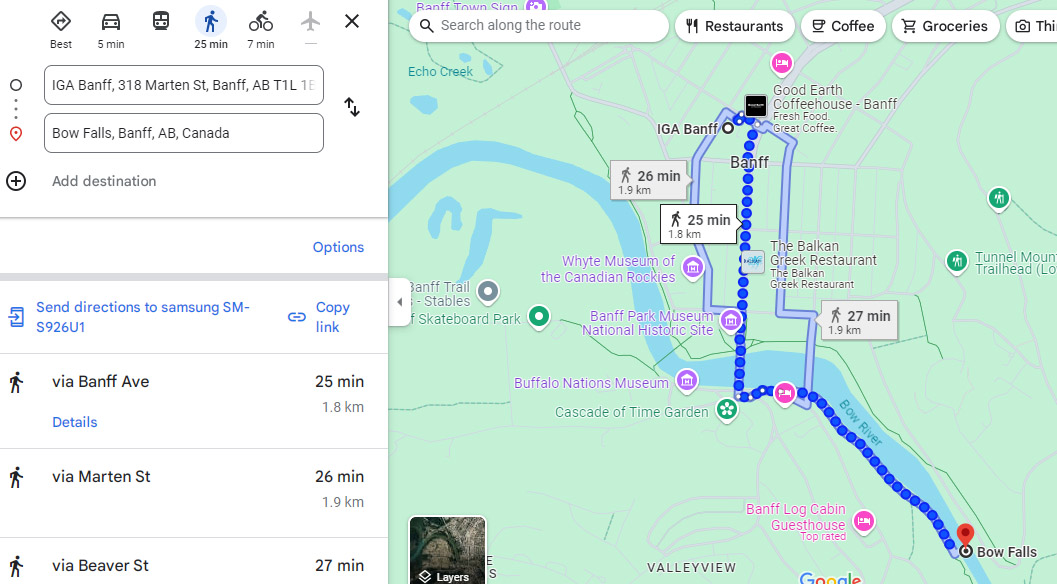This screenshot has height=584, width=1057.
Task: Click the hotel pin above Good Earth Coffeehouse
Action: [x=781, y=63]
